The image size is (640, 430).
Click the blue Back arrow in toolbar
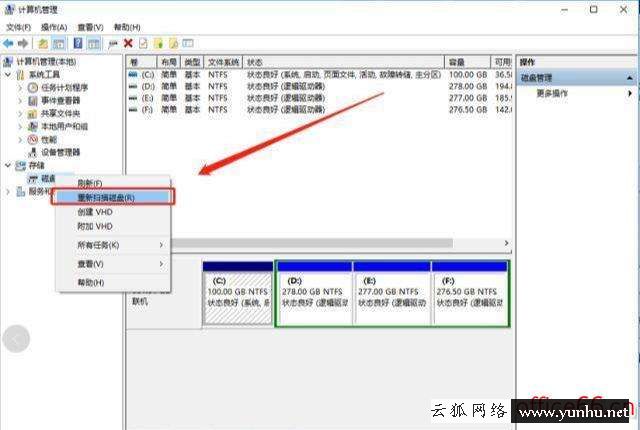click(x=8, y=43)
